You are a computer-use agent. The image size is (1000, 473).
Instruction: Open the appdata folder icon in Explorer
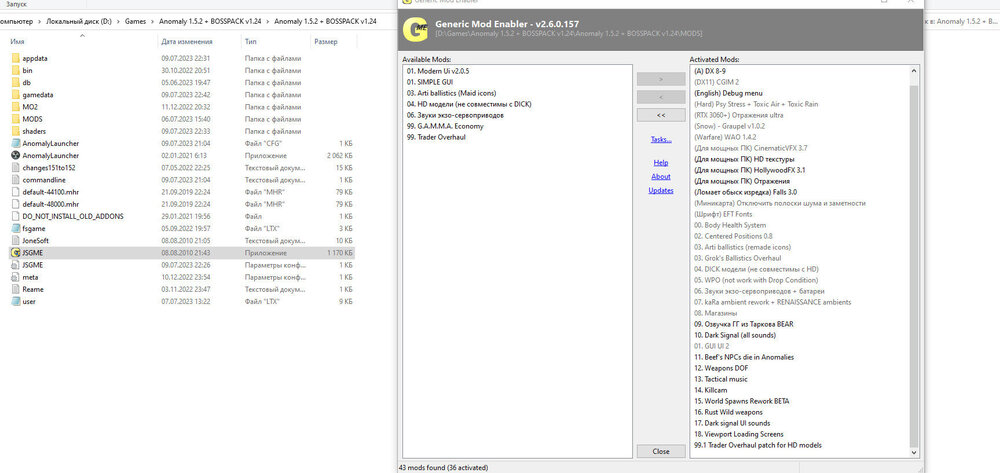pos(16,58)
